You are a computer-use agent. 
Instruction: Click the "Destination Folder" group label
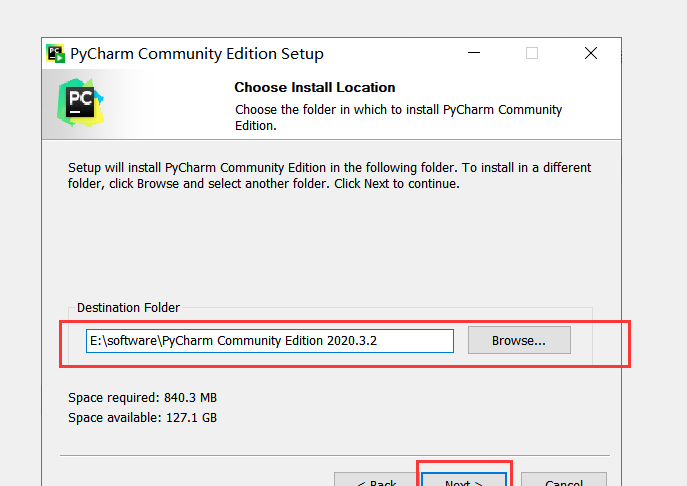128,308
